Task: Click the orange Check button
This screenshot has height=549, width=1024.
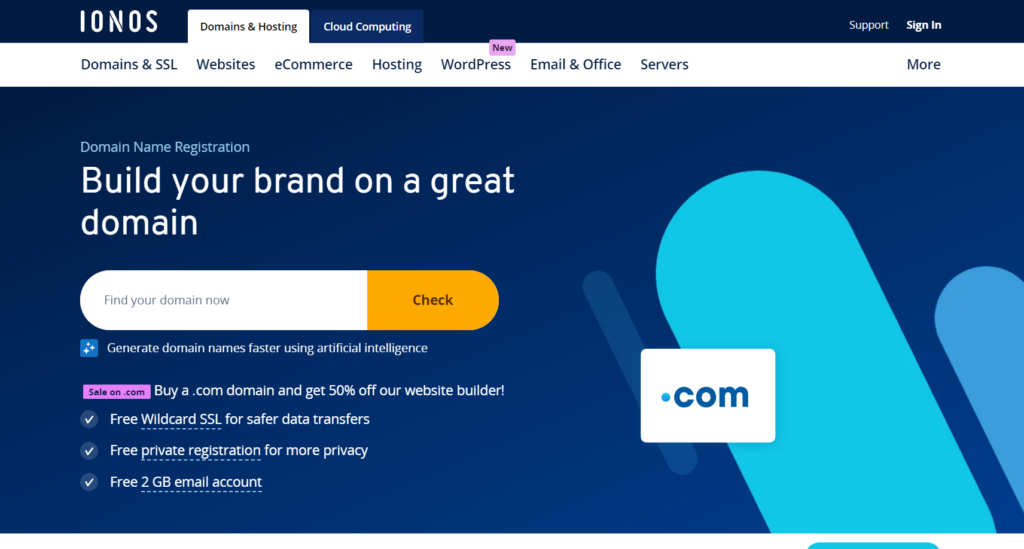Action: [x=433, y=300]
